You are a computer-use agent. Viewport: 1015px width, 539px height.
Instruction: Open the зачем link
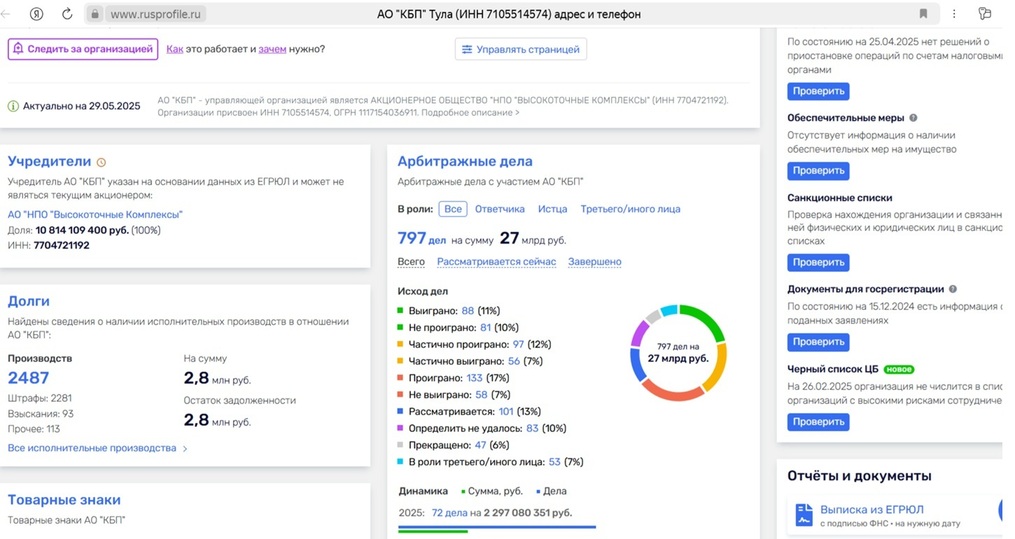pos(273,49)
